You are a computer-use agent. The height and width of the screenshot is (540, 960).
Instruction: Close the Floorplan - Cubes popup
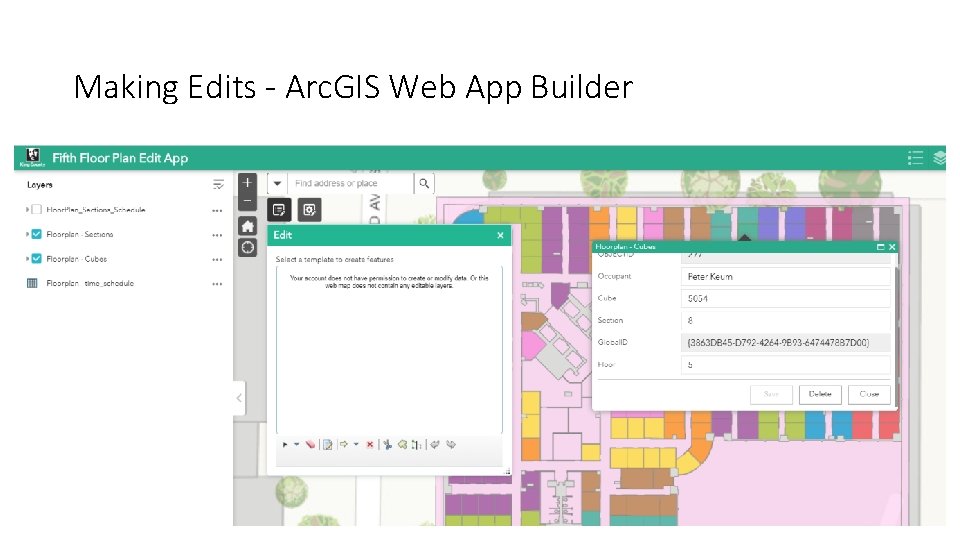pos(892,247)
